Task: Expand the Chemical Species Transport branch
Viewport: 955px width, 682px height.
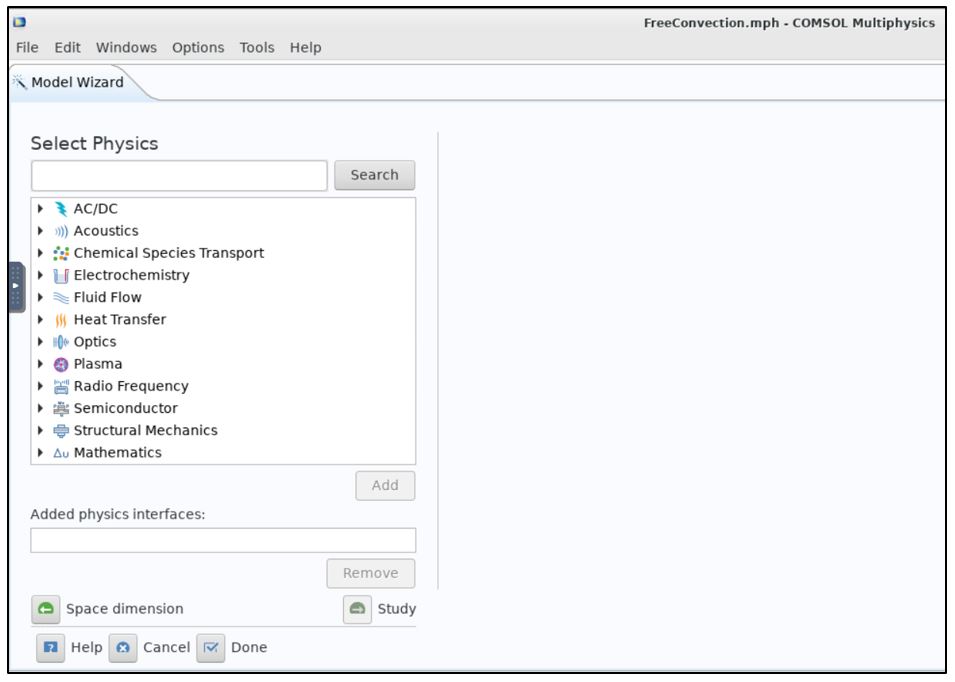Action: click(40, 253)
